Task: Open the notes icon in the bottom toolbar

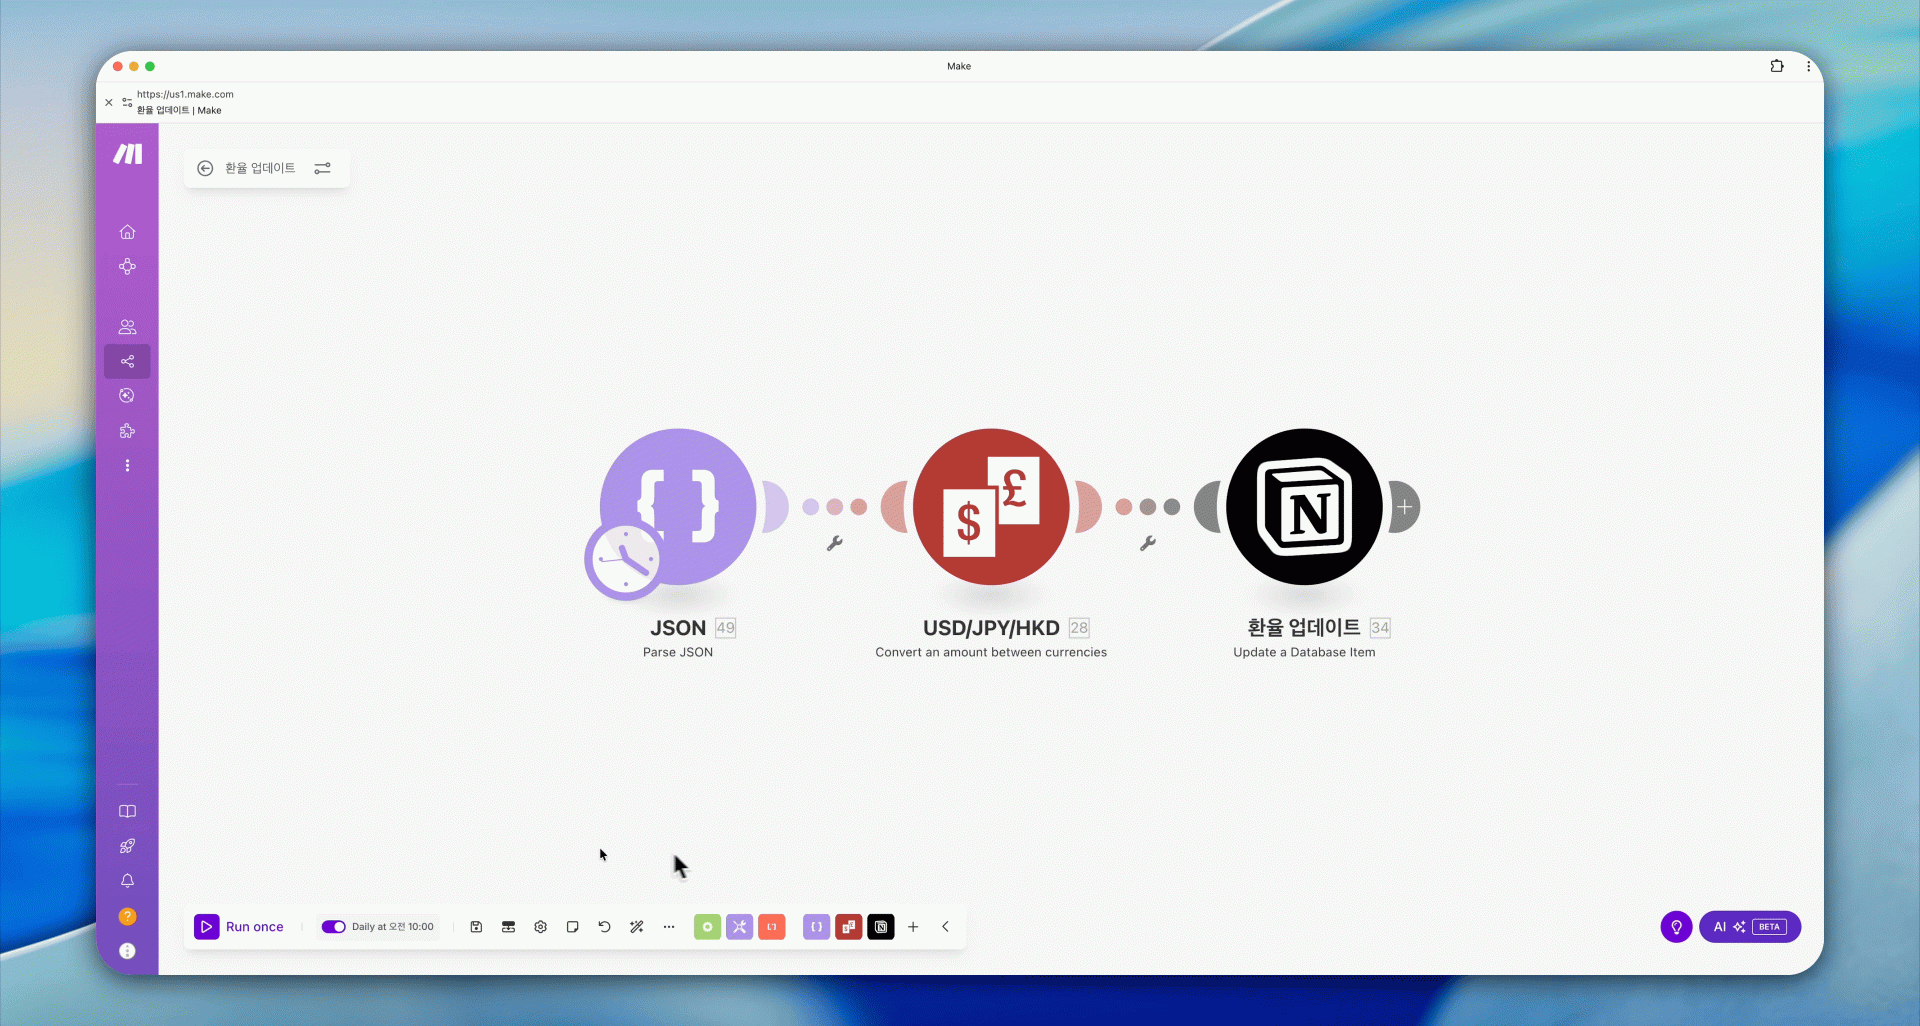Action: [x=572, y=927]
